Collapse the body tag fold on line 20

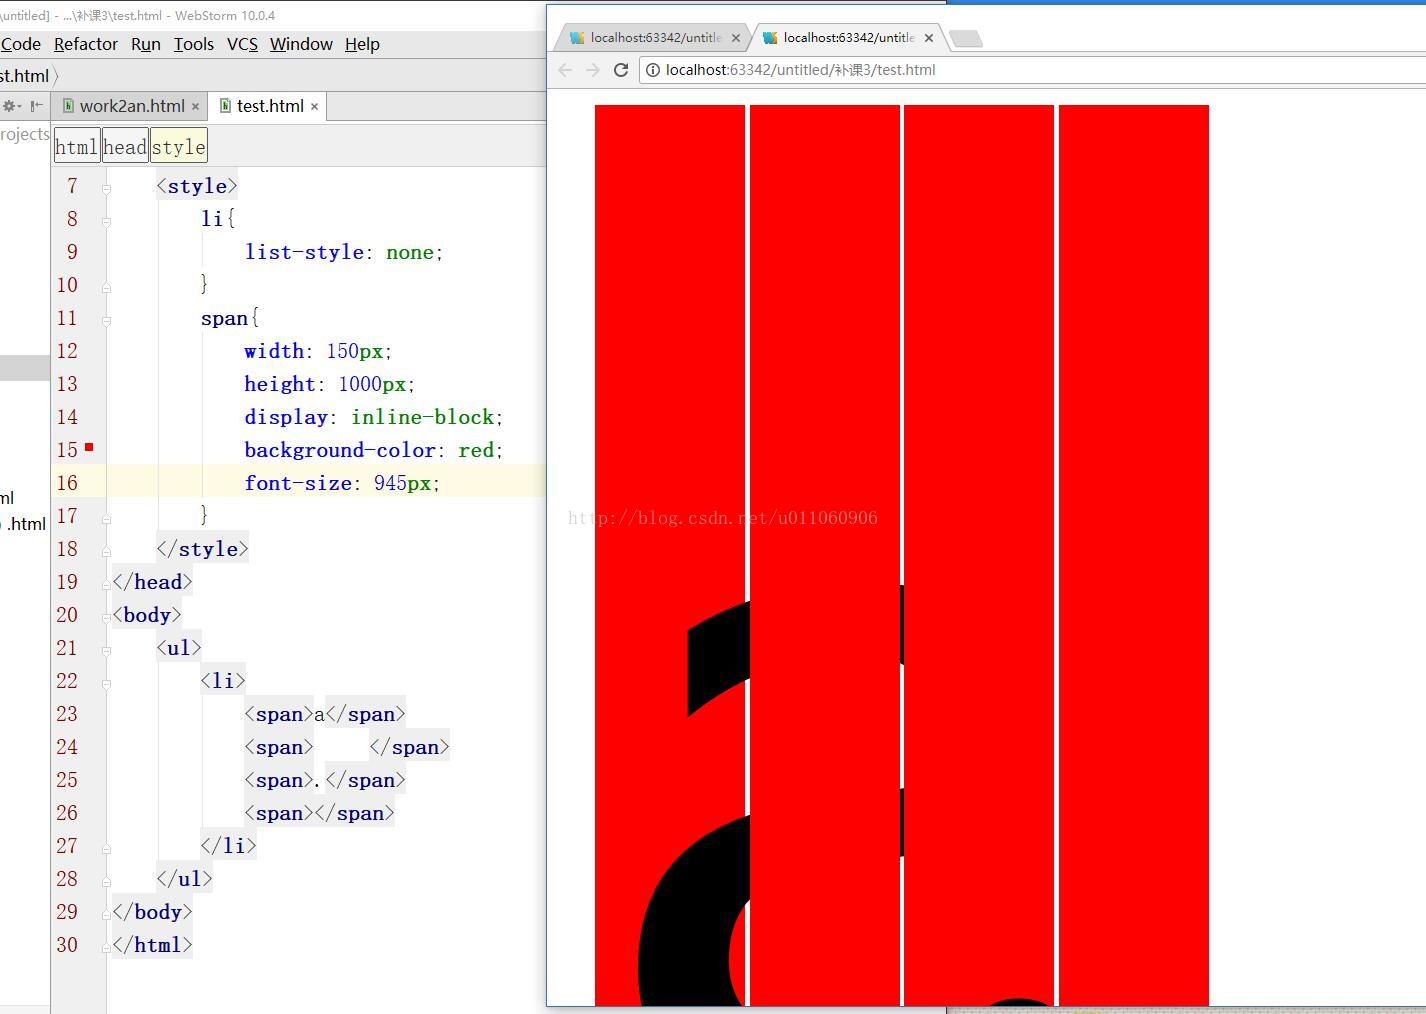107,616
